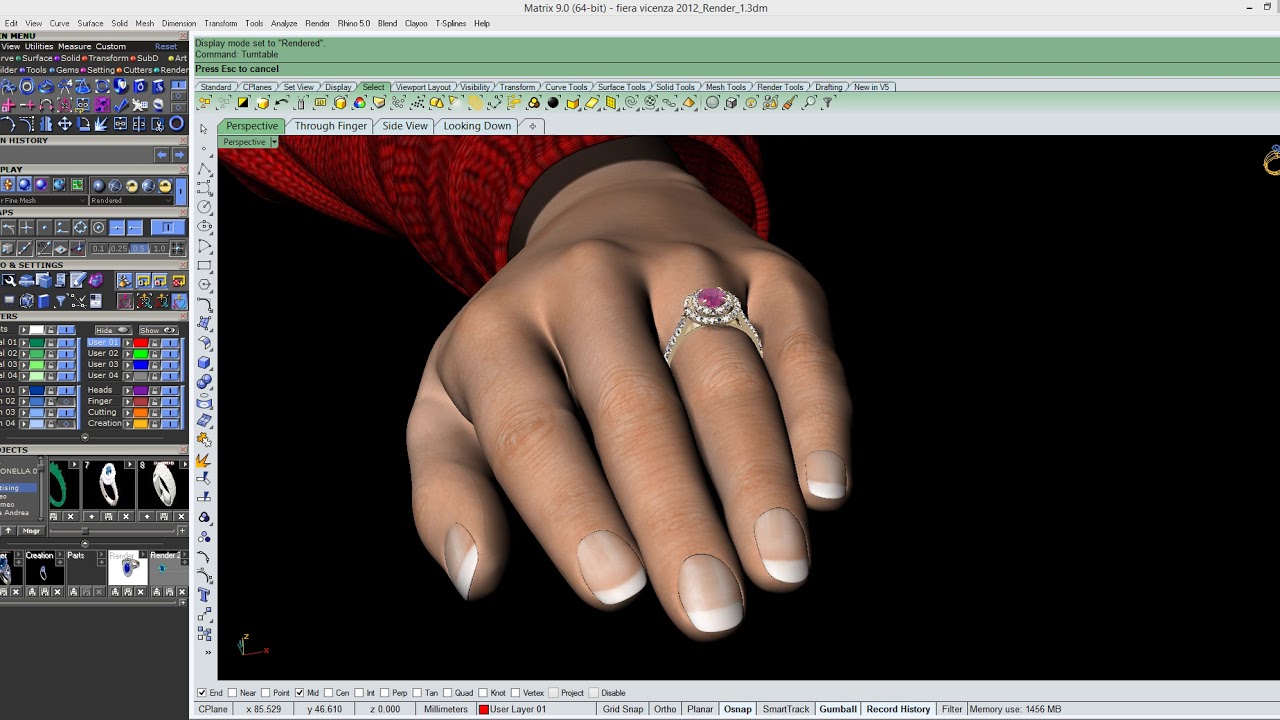This screenshot has width=1280, height=720.
Task: Open the Perspective viewport dropdown arrow
Action: (274, 142)
